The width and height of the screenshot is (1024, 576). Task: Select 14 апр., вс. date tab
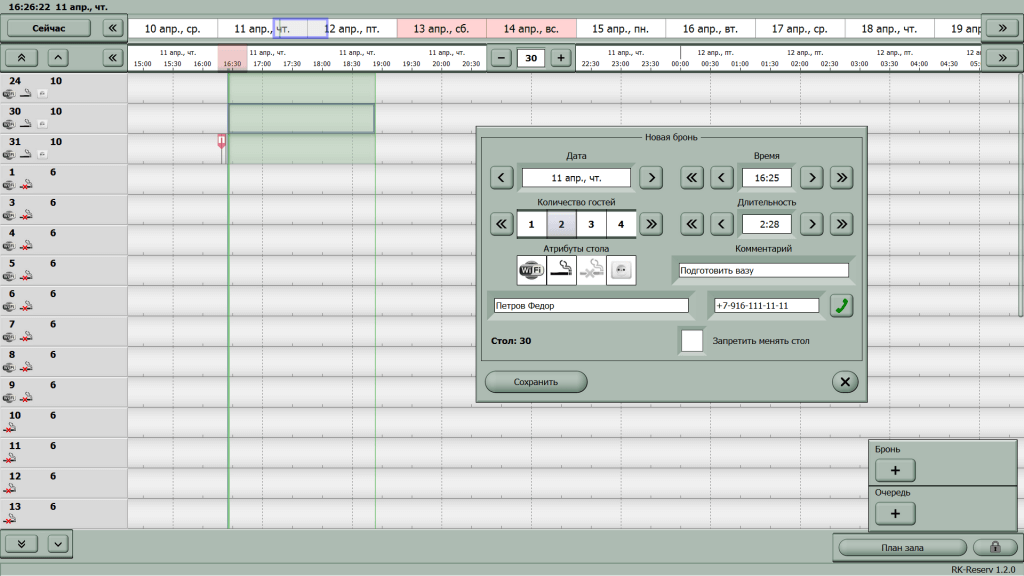531,29
